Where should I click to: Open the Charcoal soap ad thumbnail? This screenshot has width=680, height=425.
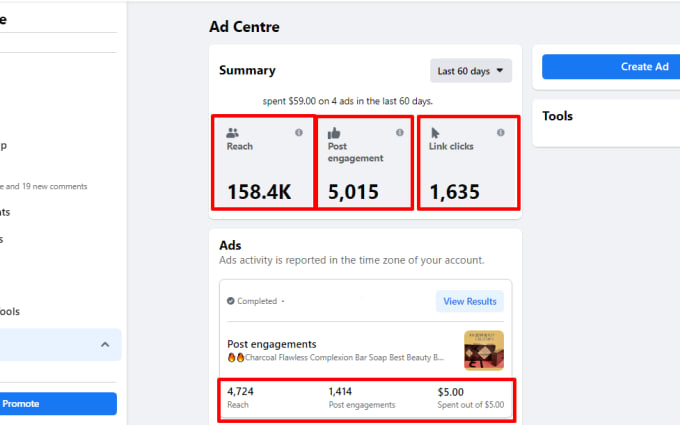(484, 350)
